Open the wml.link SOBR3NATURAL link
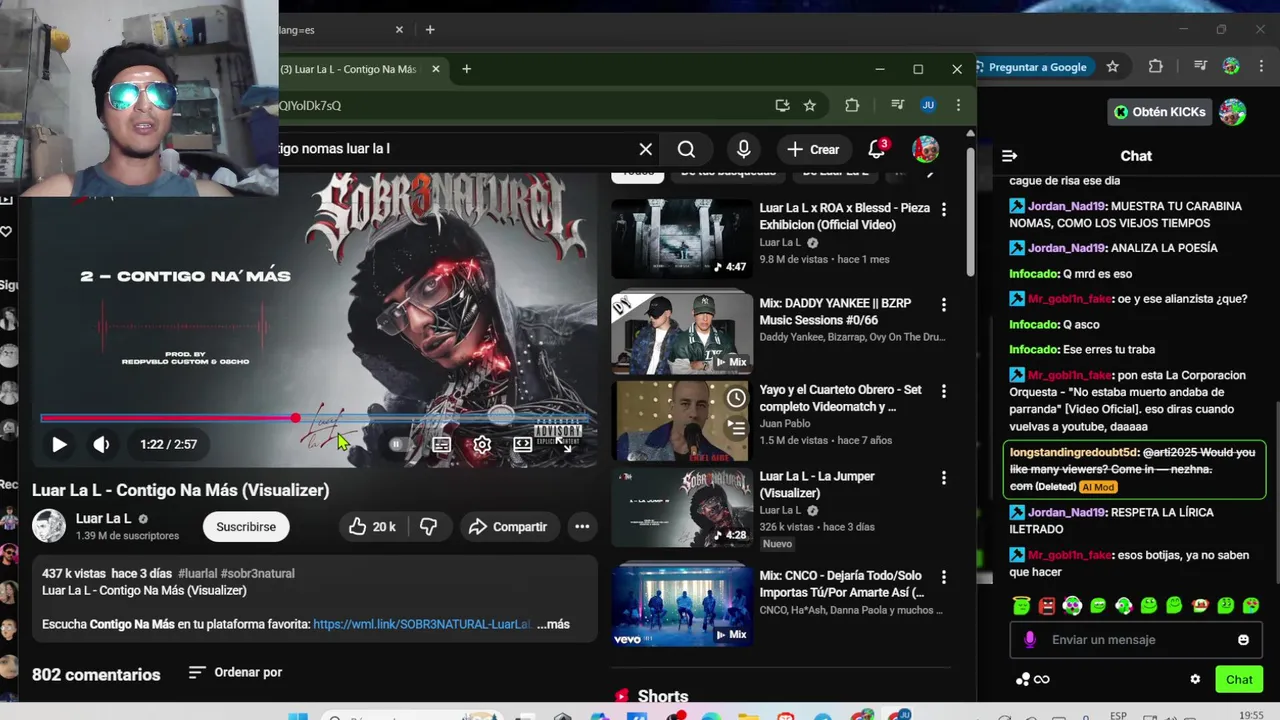 click(x=422, y=624)
